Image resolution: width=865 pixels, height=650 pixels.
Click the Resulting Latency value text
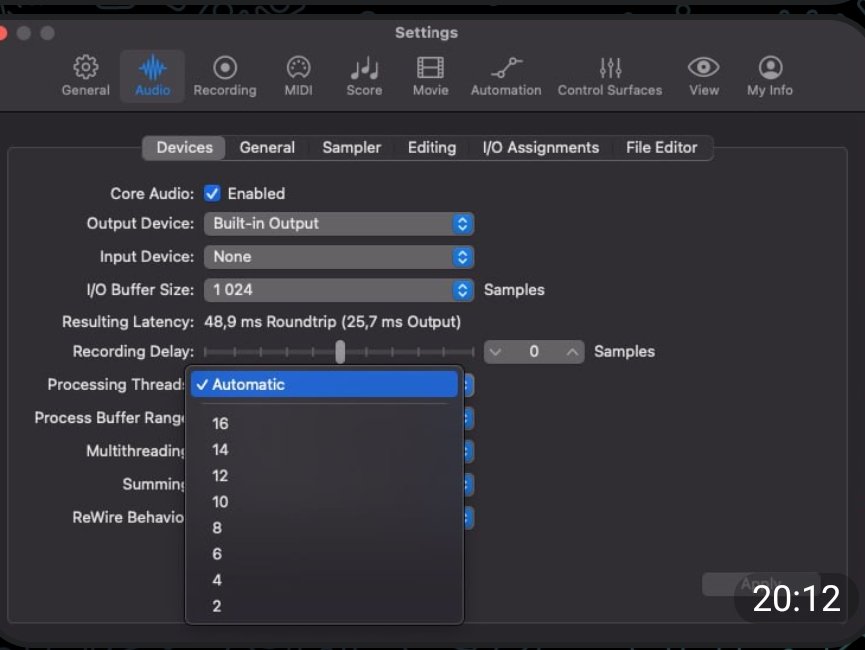332,322
